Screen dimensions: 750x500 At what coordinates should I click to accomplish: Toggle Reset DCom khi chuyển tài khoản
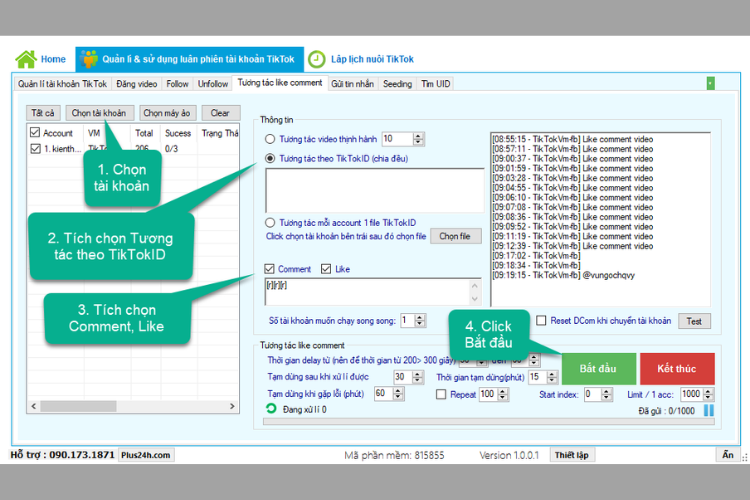(541, 320)
